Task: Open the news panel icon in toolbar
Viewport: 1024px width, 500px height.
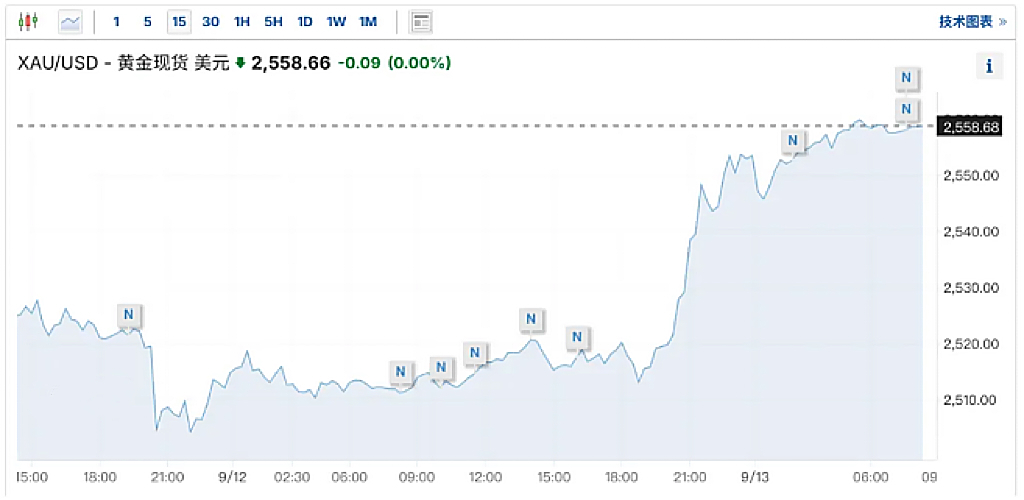Action: (421, 21)
